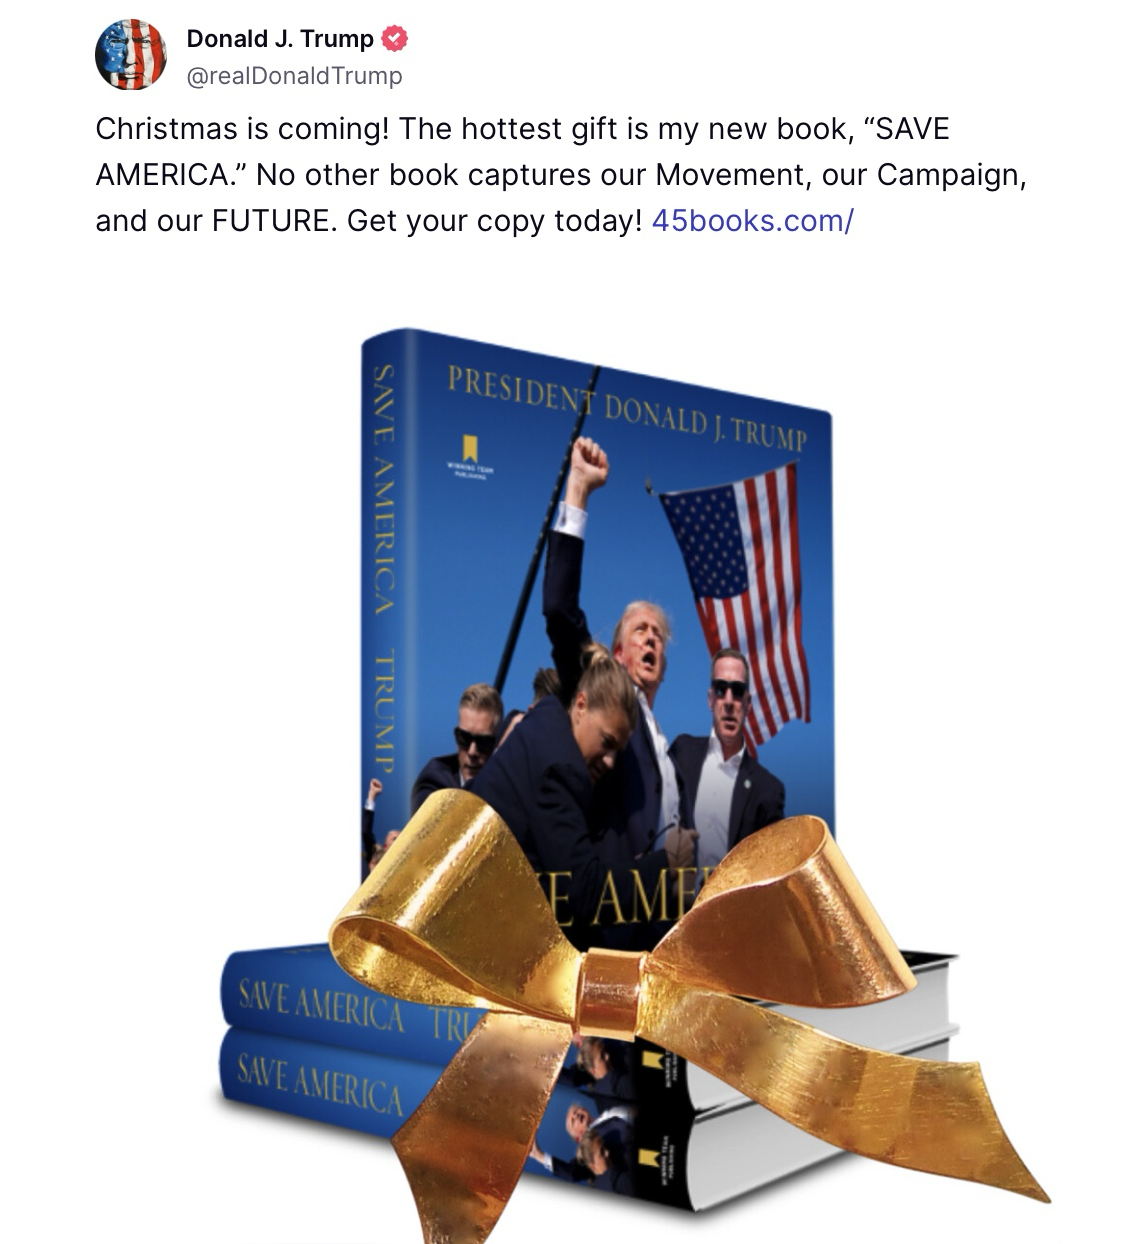Click "Christmas is coming!" in the post text

[x=243, y=129]
